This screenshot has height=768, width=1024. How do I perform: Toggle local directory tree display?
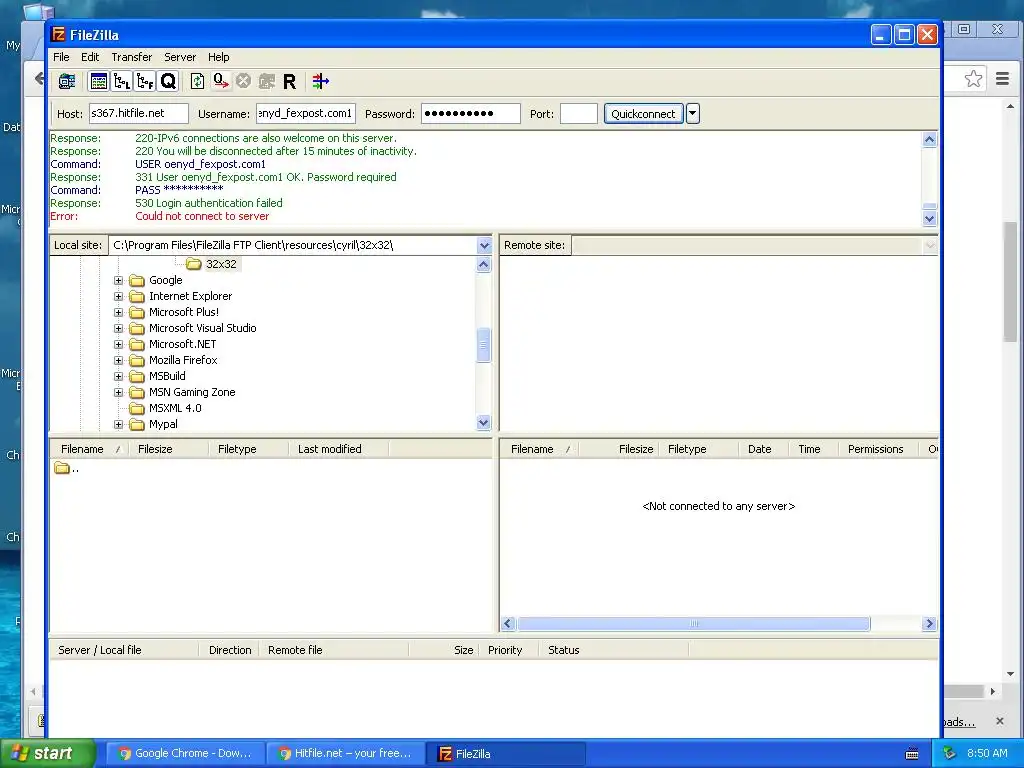click(121, 82)
